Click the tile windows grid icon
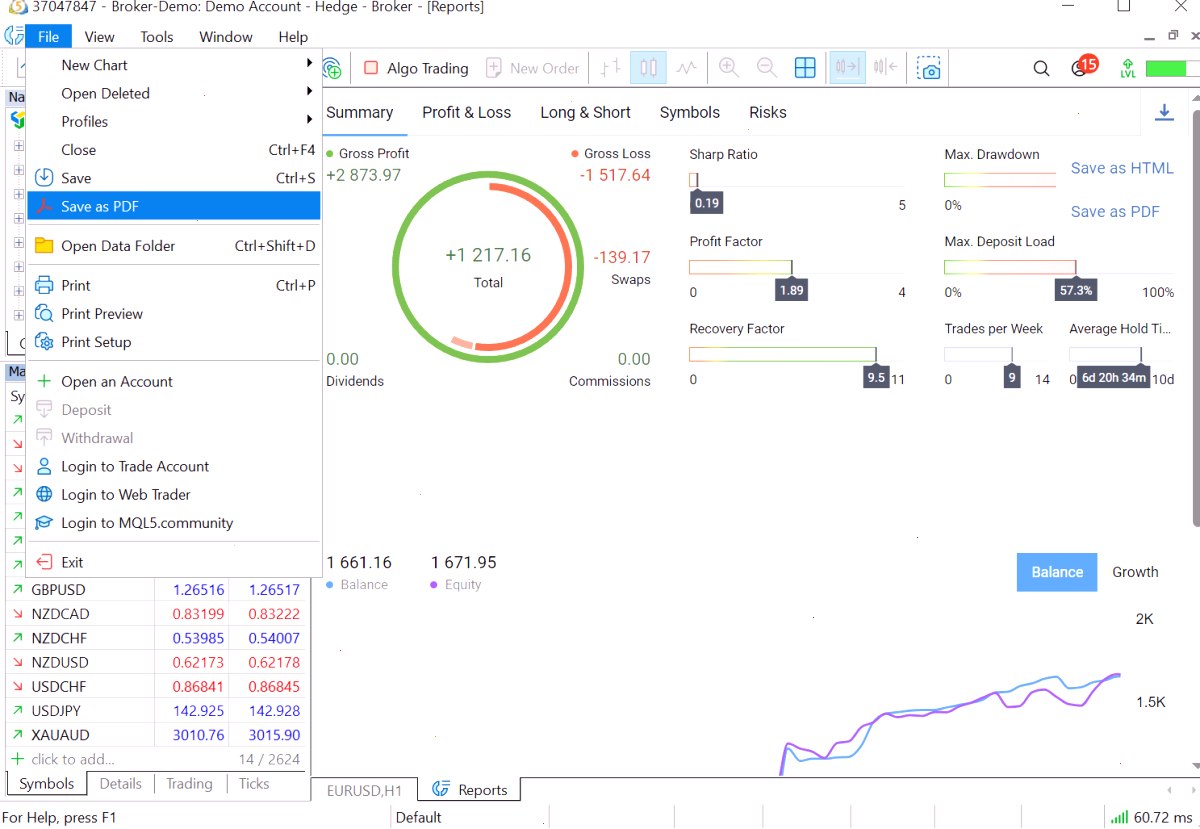 tap(805, 68)
